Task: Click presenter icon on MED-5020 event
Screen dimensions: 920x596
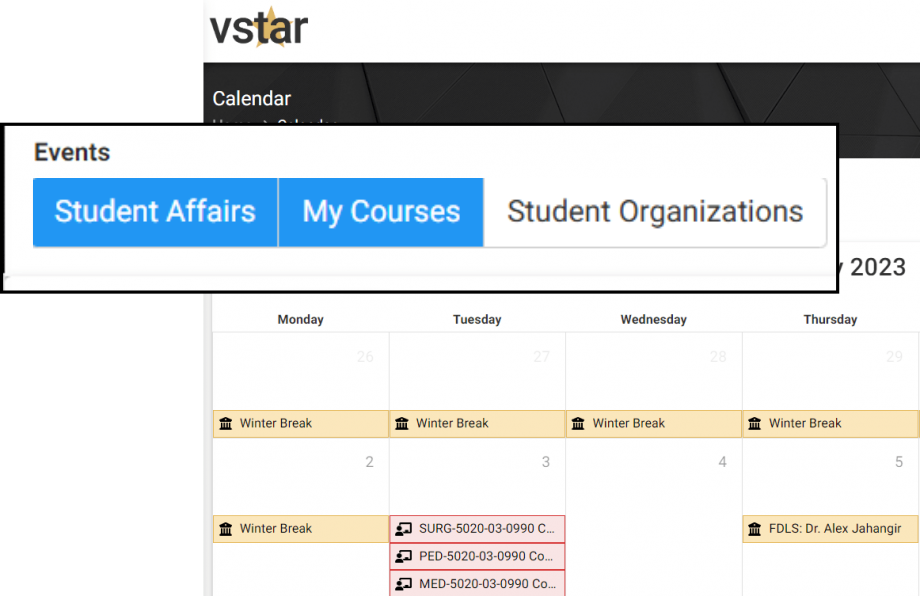Action: click(x=403, y=584)
